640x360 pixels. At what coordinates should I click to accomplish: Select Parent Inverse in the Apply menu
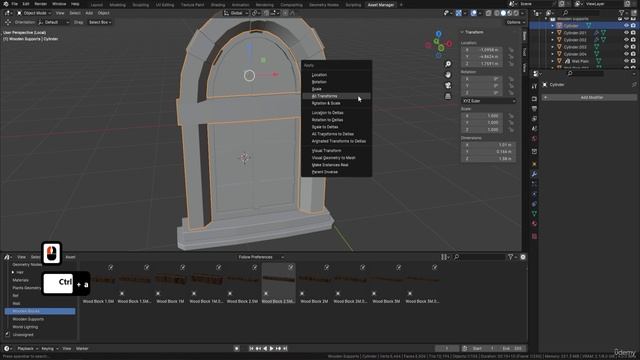[336, 172]
